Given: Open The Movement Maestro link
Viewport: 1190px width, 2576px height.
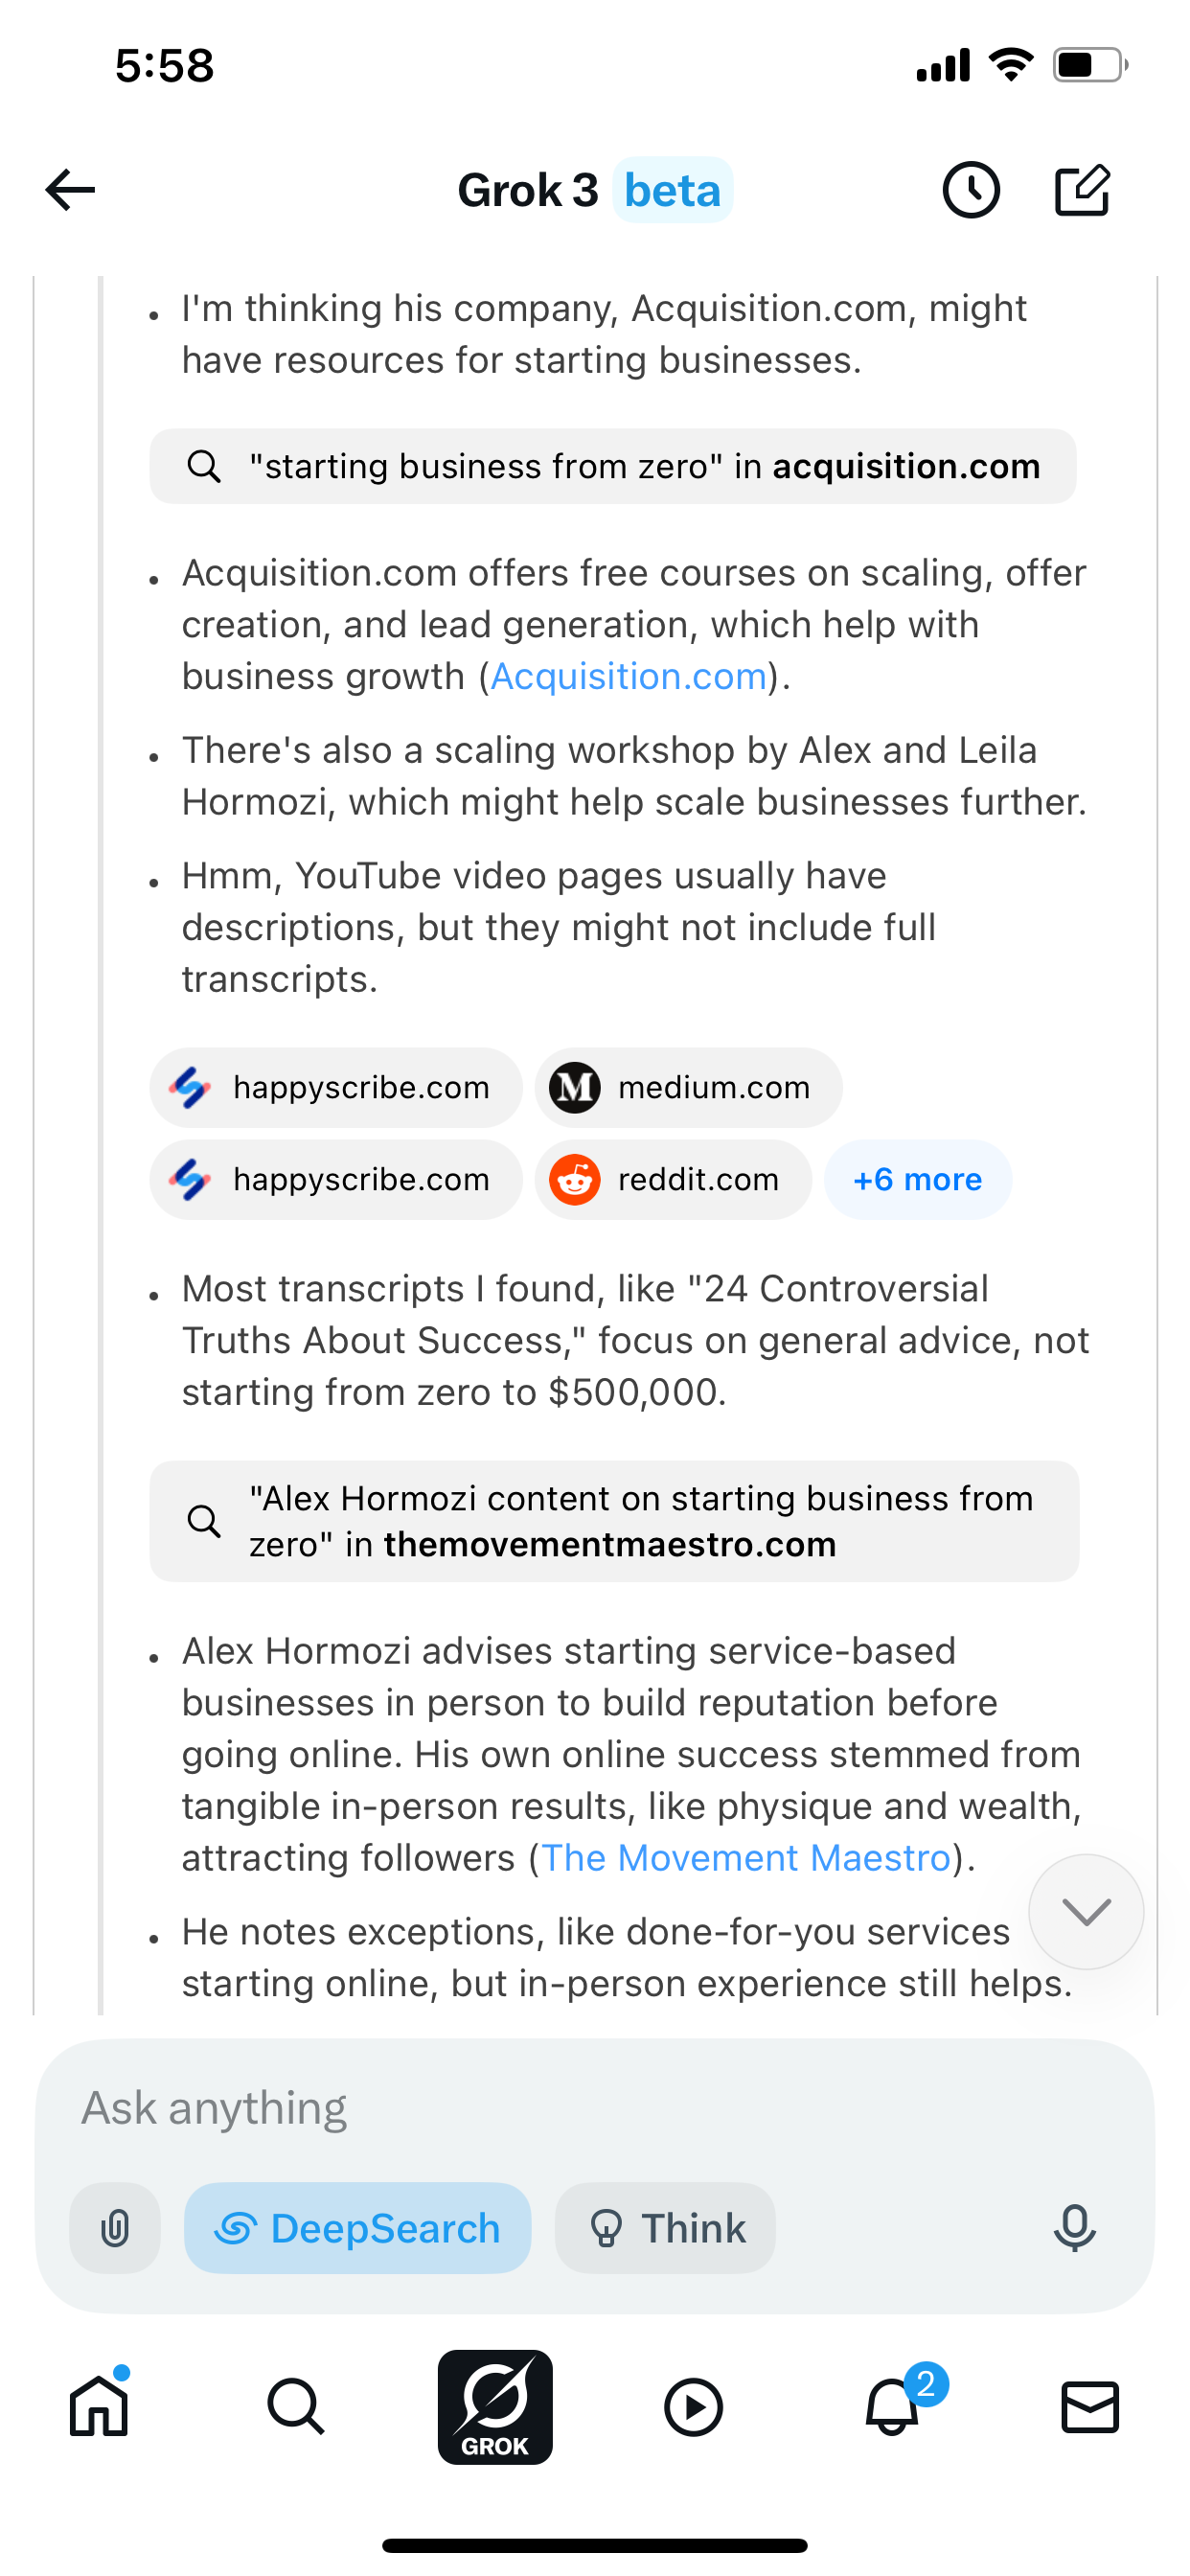Looking at the screenshot, I should point(745,1858).
